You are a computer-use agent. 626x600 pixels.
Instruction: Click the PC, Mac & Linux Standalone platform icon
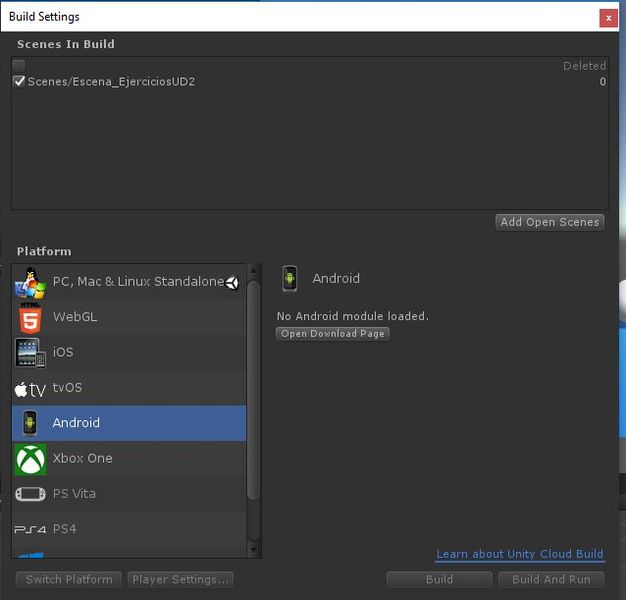click(x=30, y=283)
